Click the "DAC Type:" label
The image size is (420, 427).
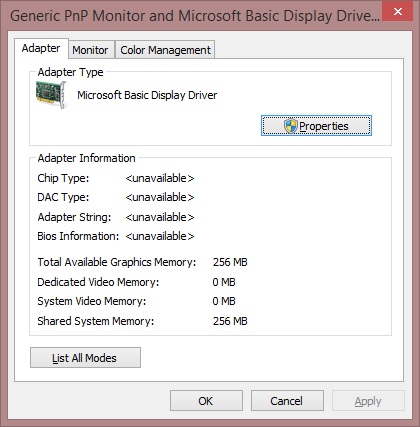63,197
